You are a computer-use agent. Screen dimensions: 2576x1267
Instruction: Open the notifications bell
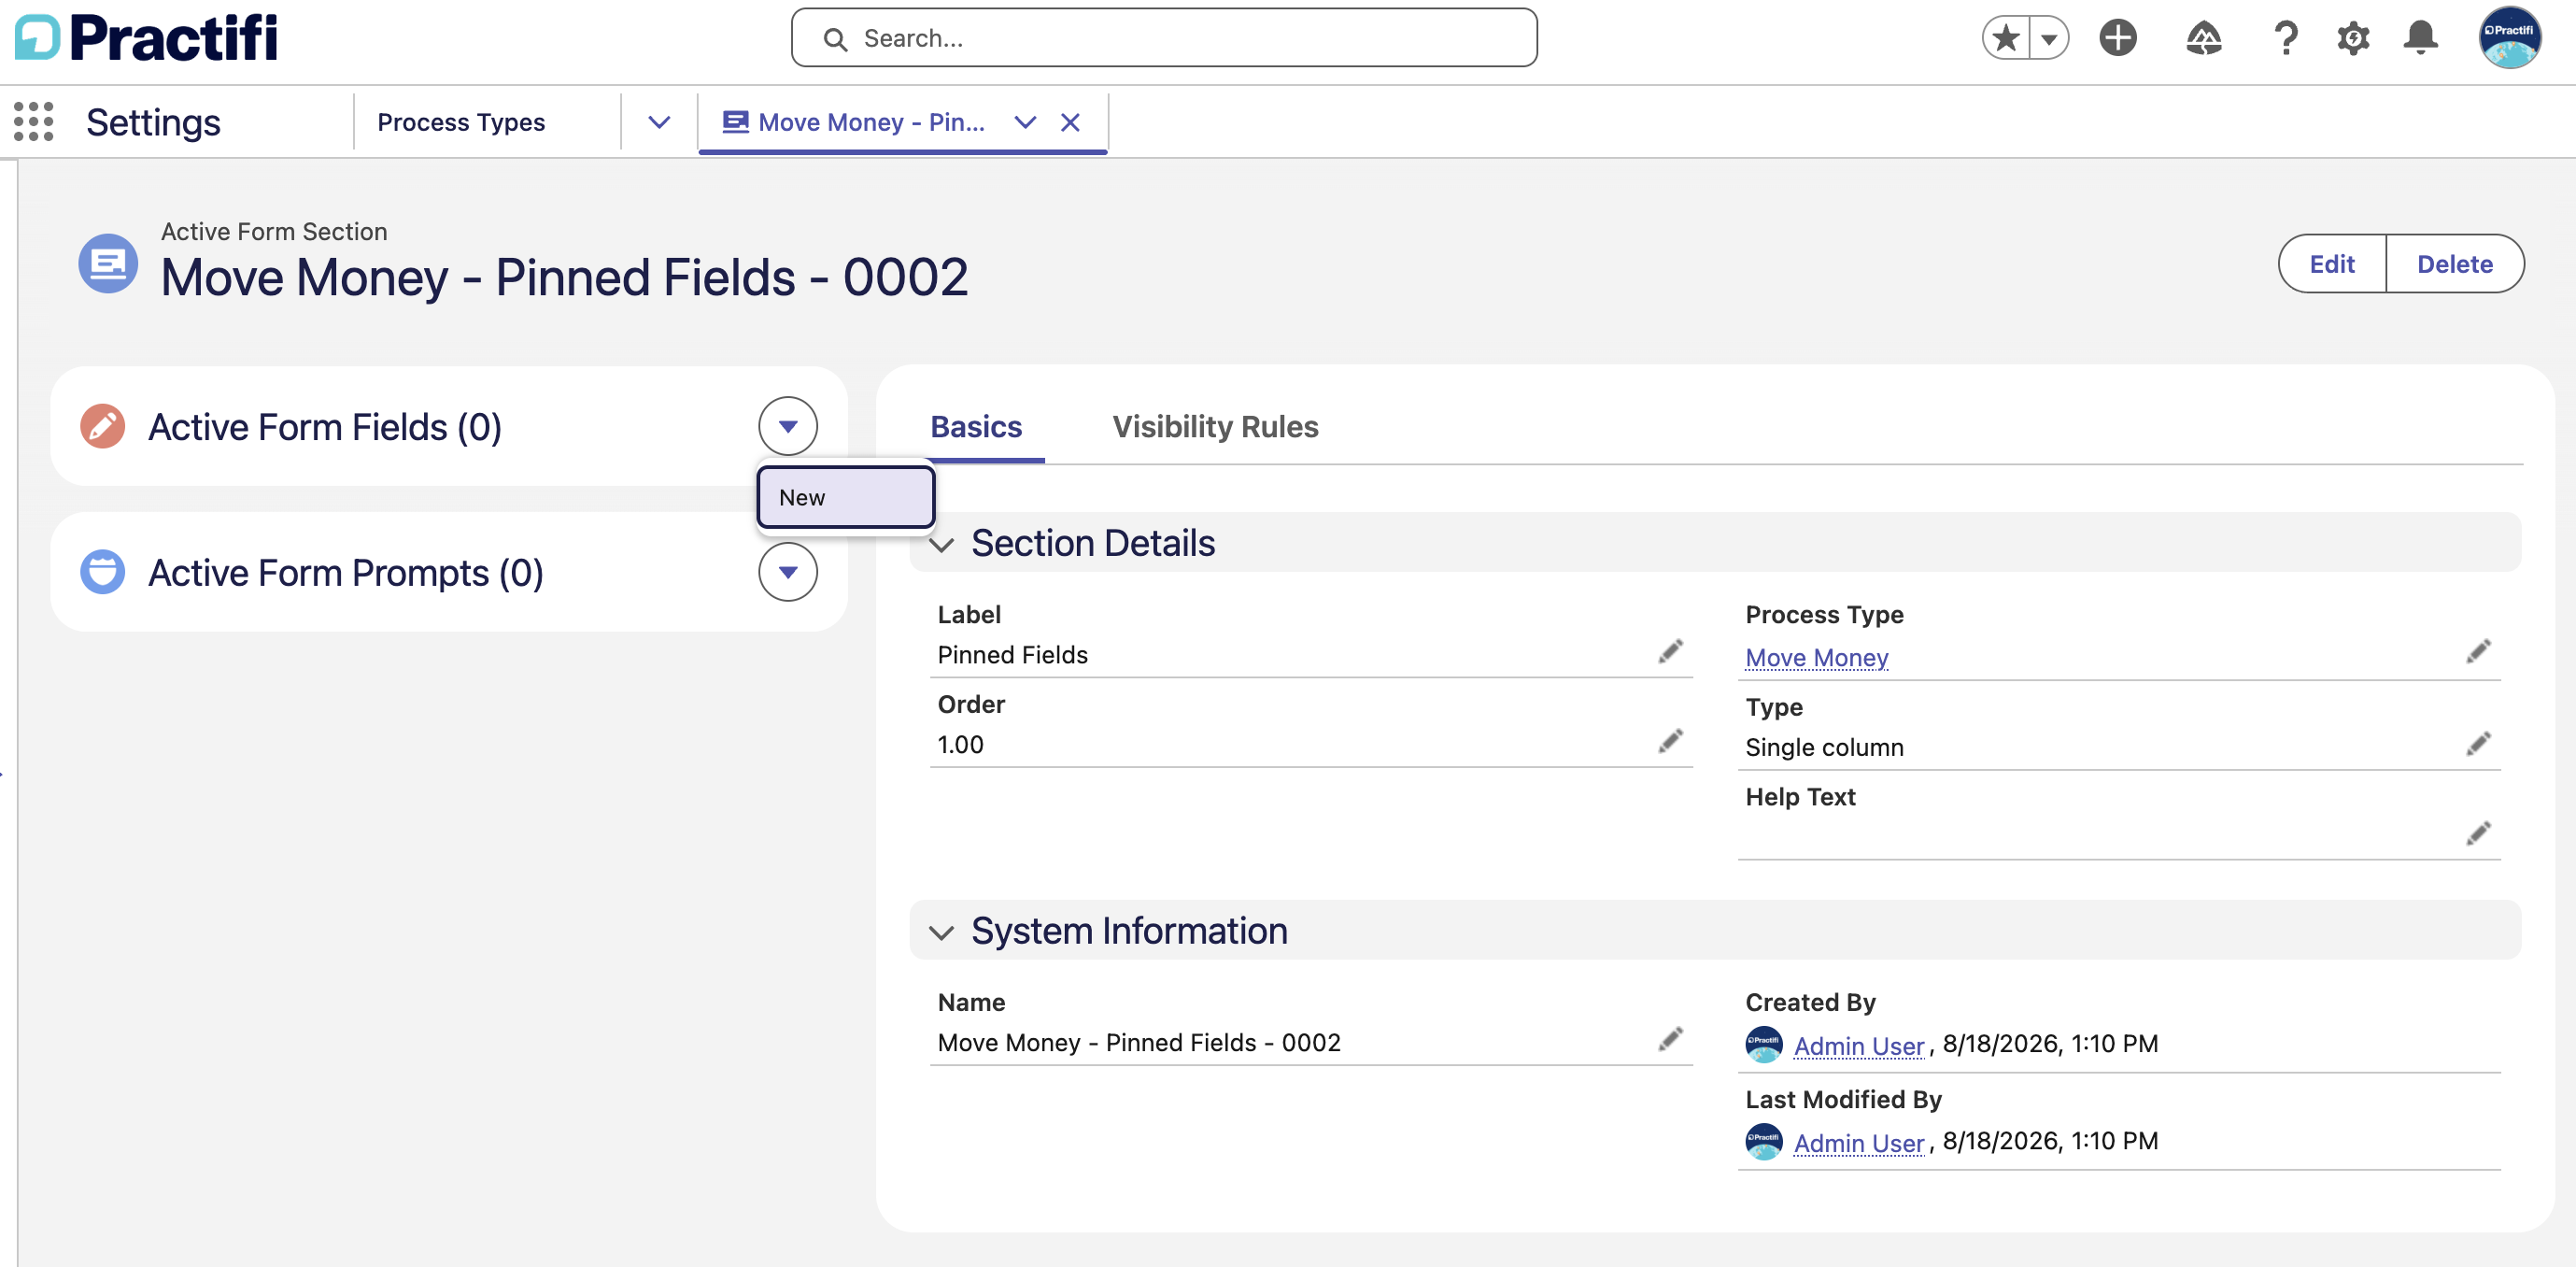2420,39
